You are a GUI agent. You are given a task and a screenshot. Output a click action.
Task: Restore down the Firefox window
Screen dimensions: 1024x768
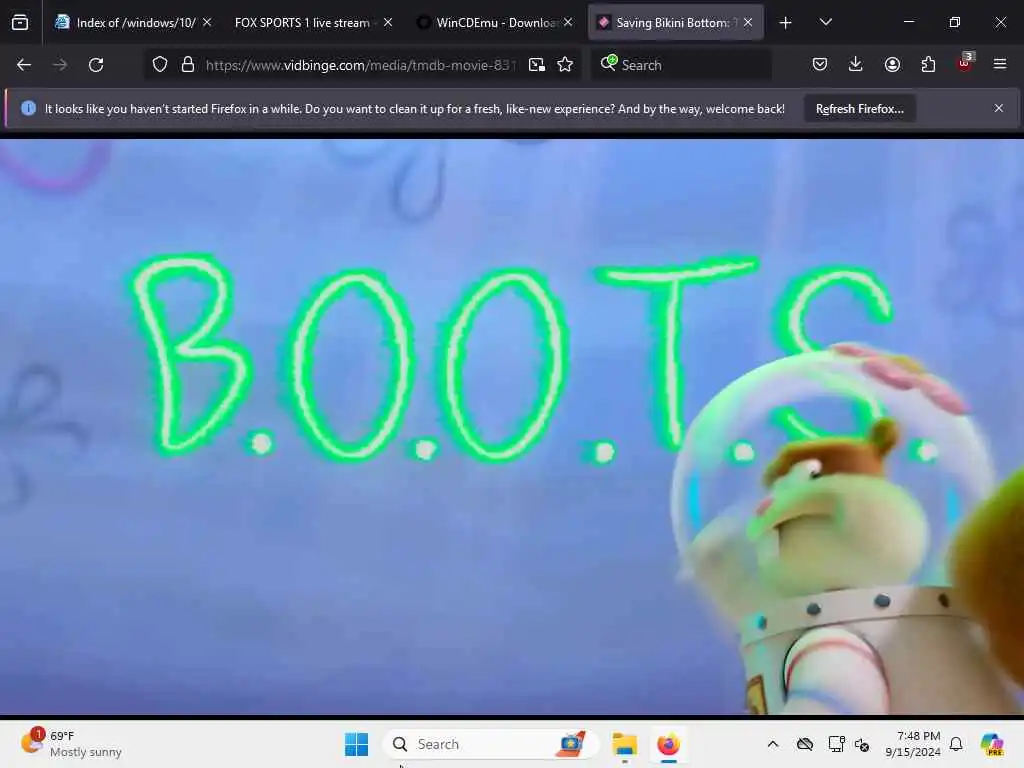tap(955, 22)
